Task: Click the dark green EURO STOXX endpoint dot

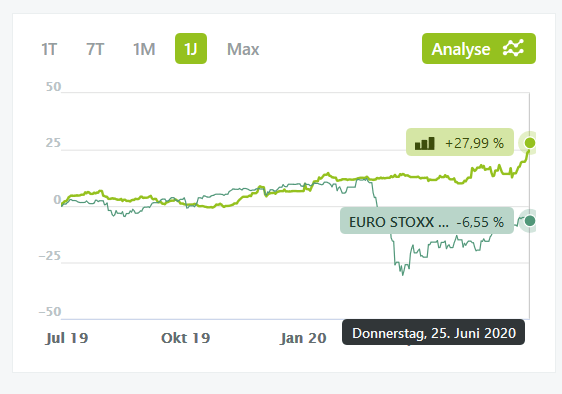Action: point(530,221)
